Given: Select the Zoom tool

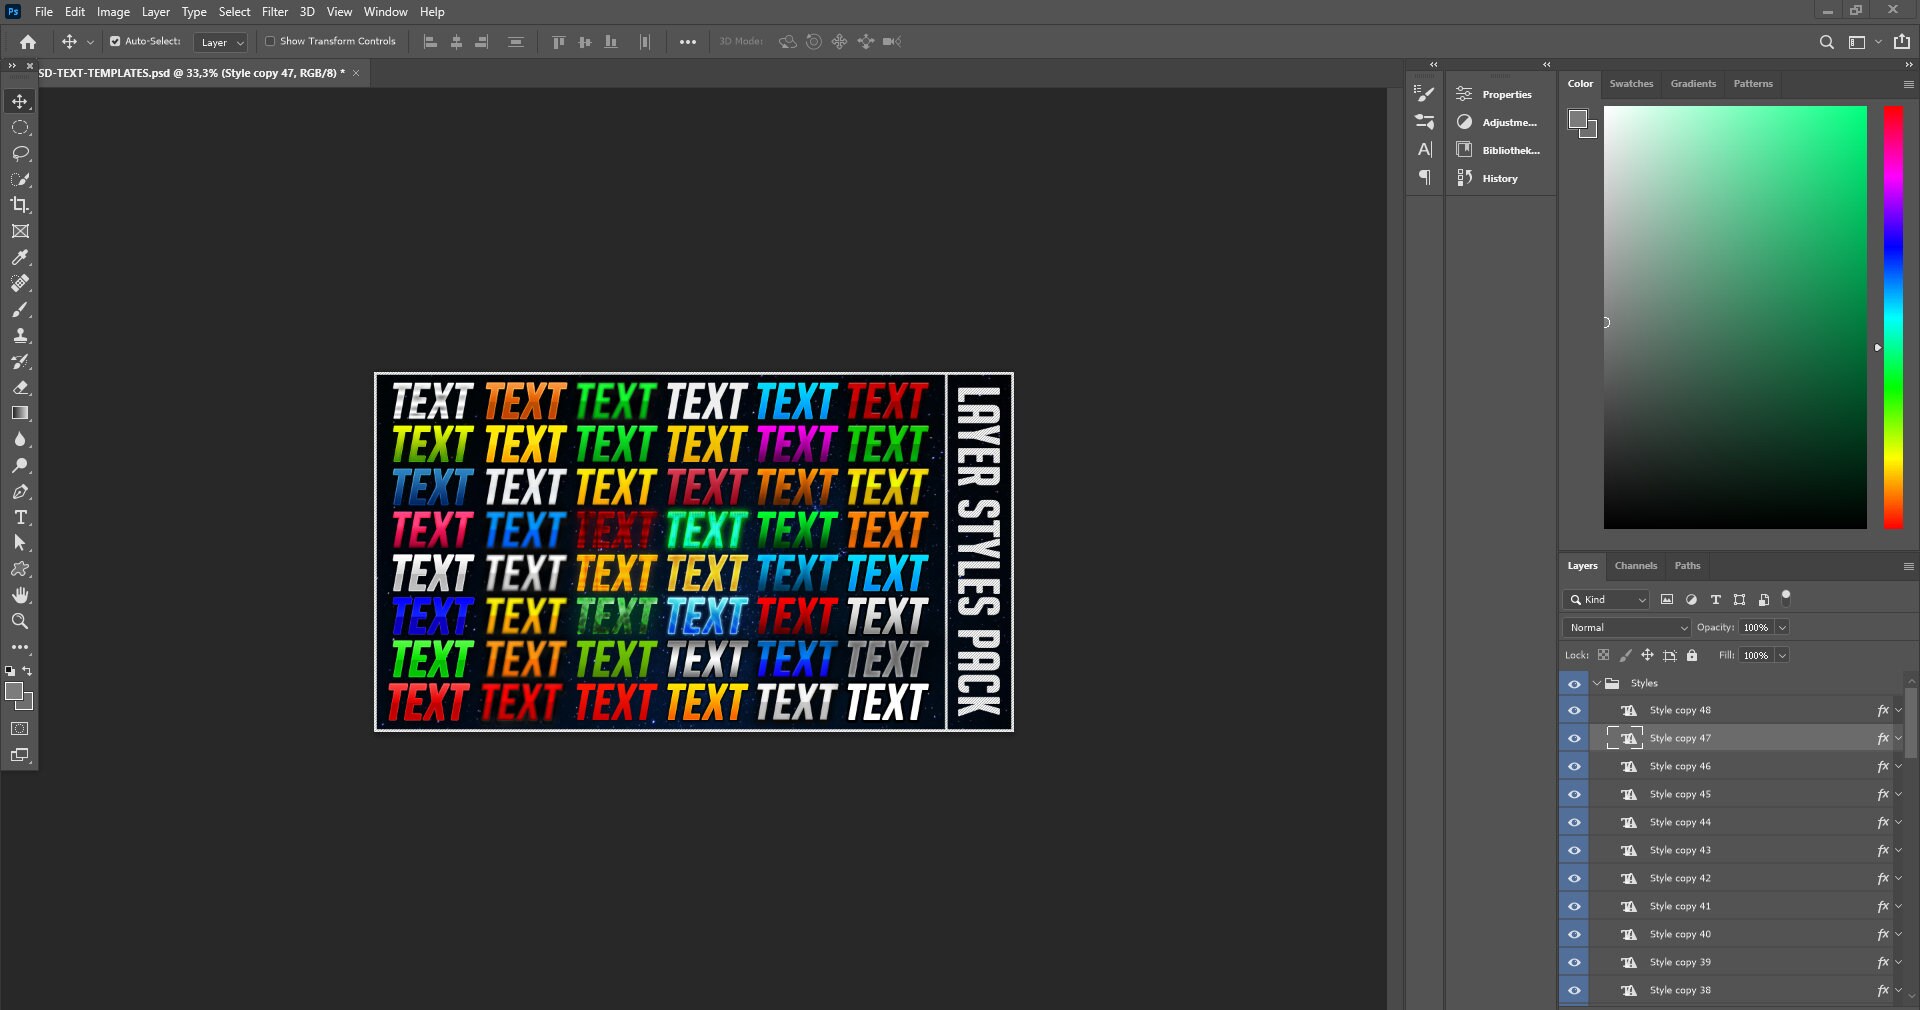Looking at the screenshot, I should click(20, 621).
